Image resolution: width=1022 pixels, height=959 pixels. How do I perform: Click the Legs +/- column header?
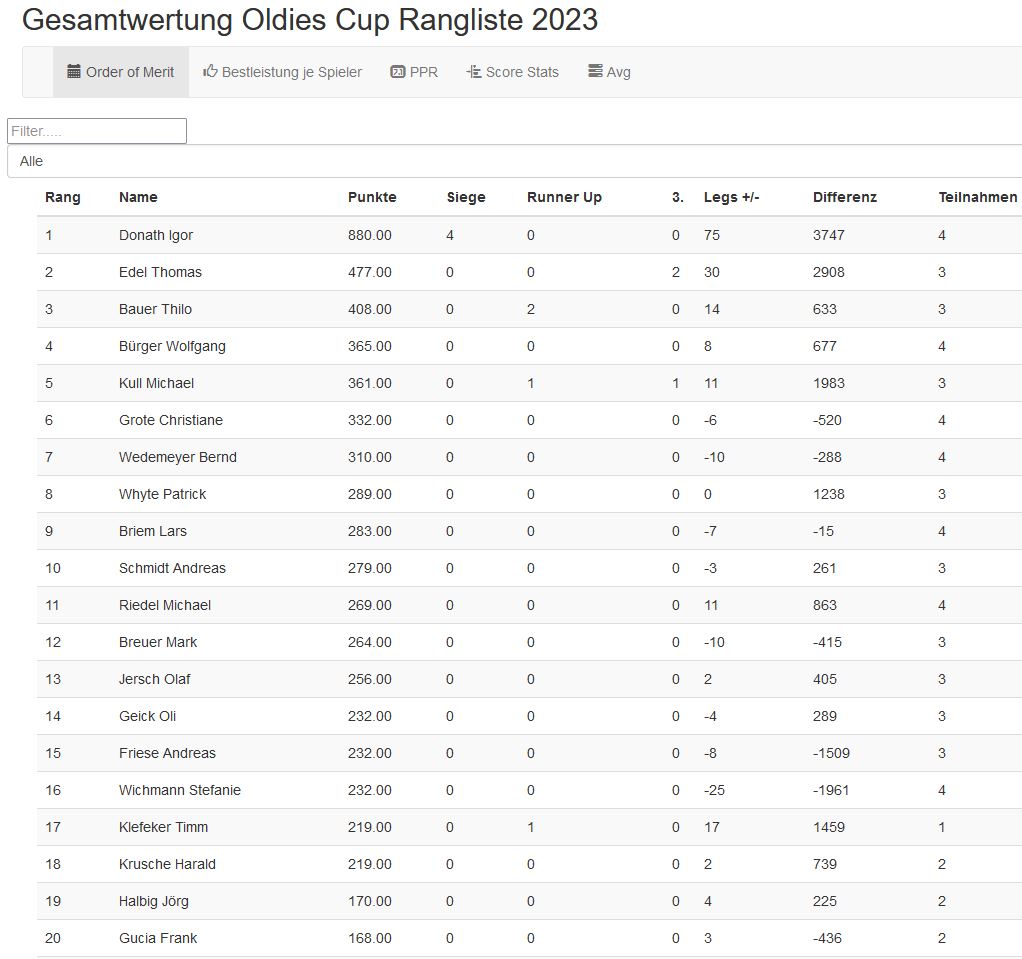[x=732, y=197]
